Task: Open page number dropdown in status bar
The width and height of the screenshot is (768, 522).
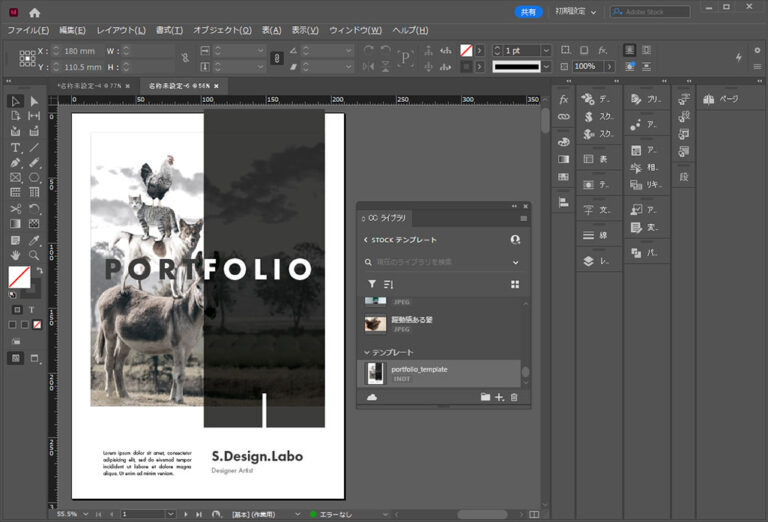Action: click(x=170, y=514)
